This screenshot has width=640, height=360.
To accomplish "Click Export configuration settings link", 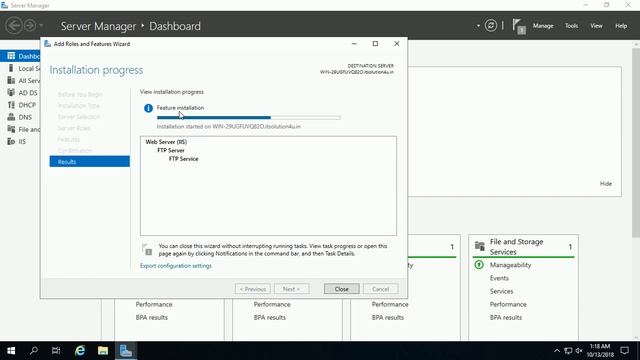I will 176,266.
